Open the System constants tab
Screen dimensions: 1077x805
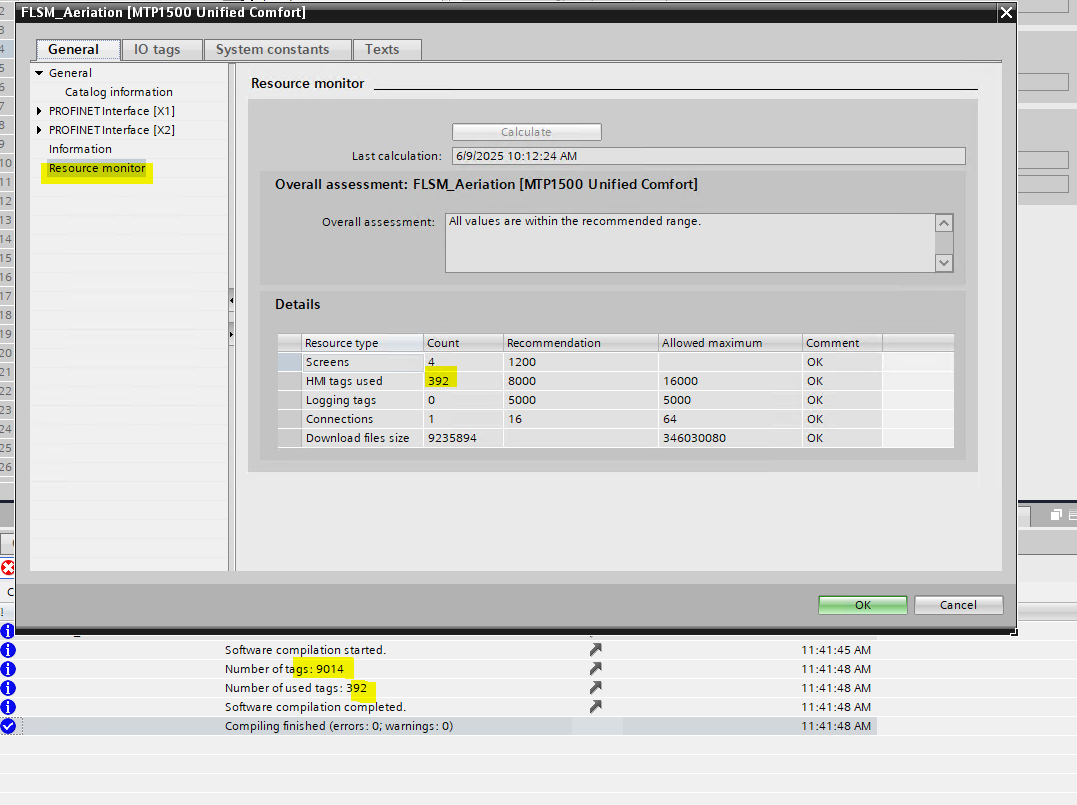coord(272,50)
